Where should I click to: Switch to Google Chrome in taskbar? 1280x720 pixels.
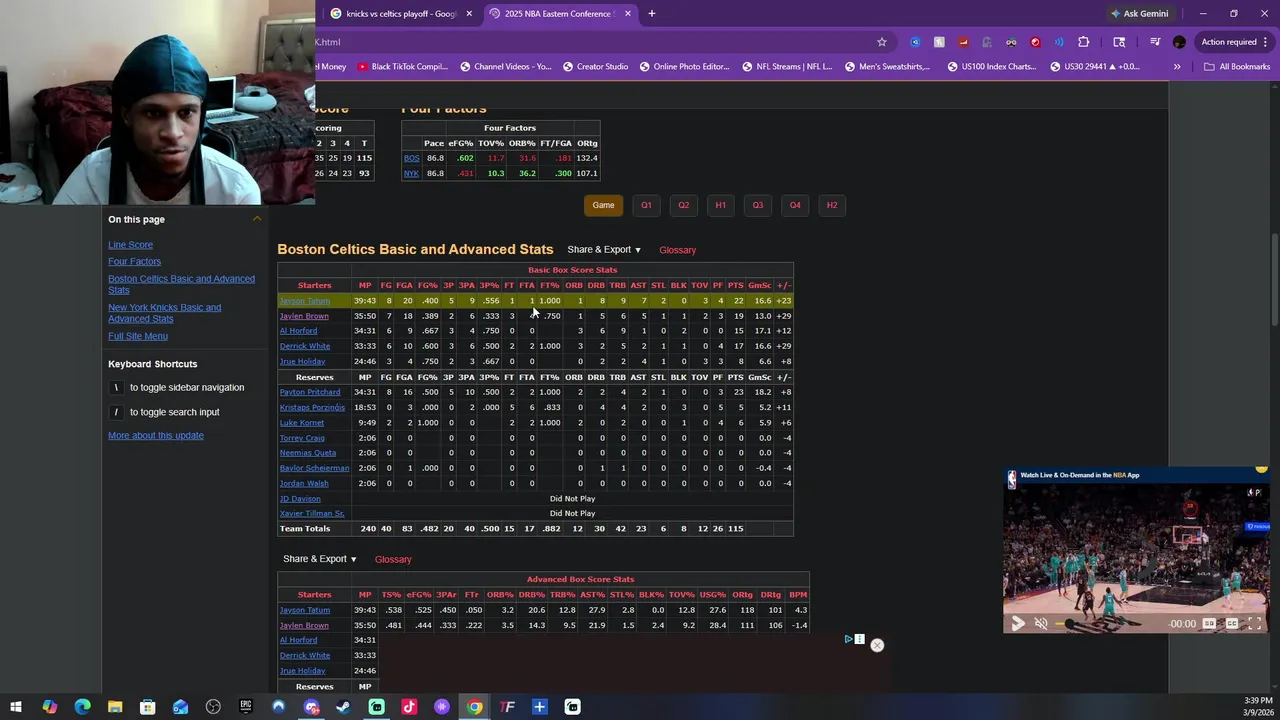[474, 707]
